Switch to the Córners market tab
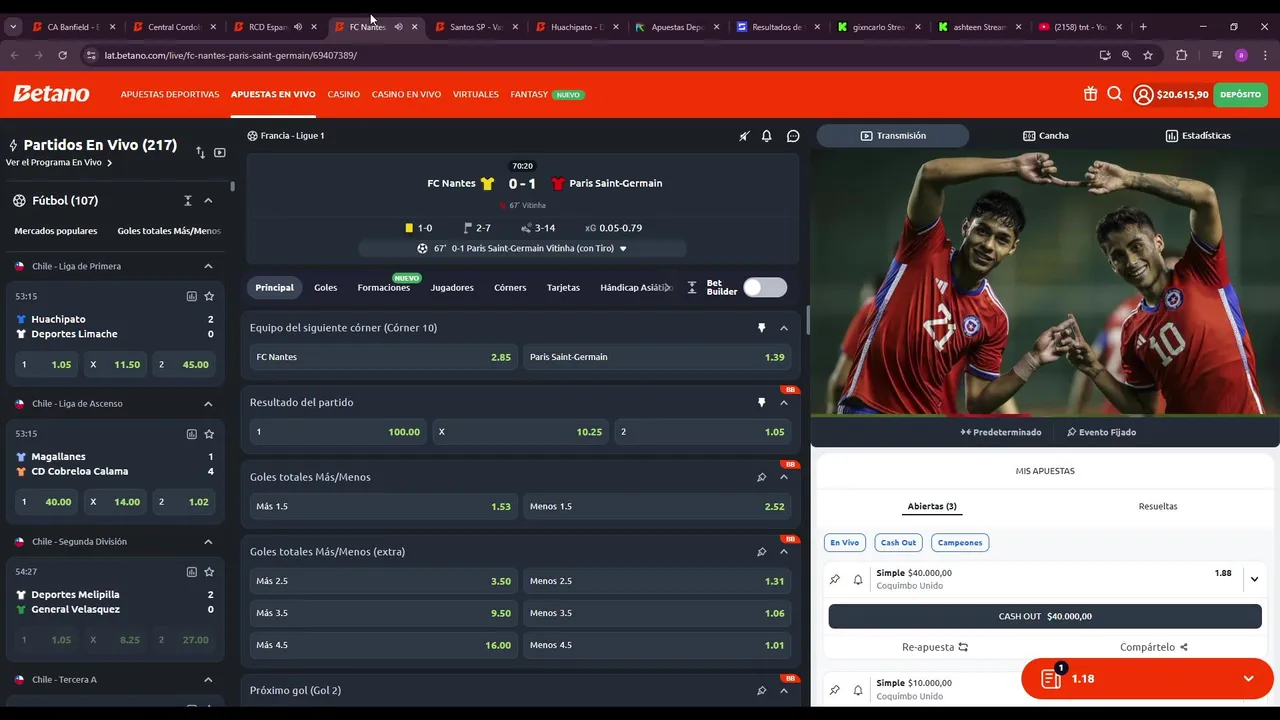This screenshot has height=720, width=1280. 510,288
